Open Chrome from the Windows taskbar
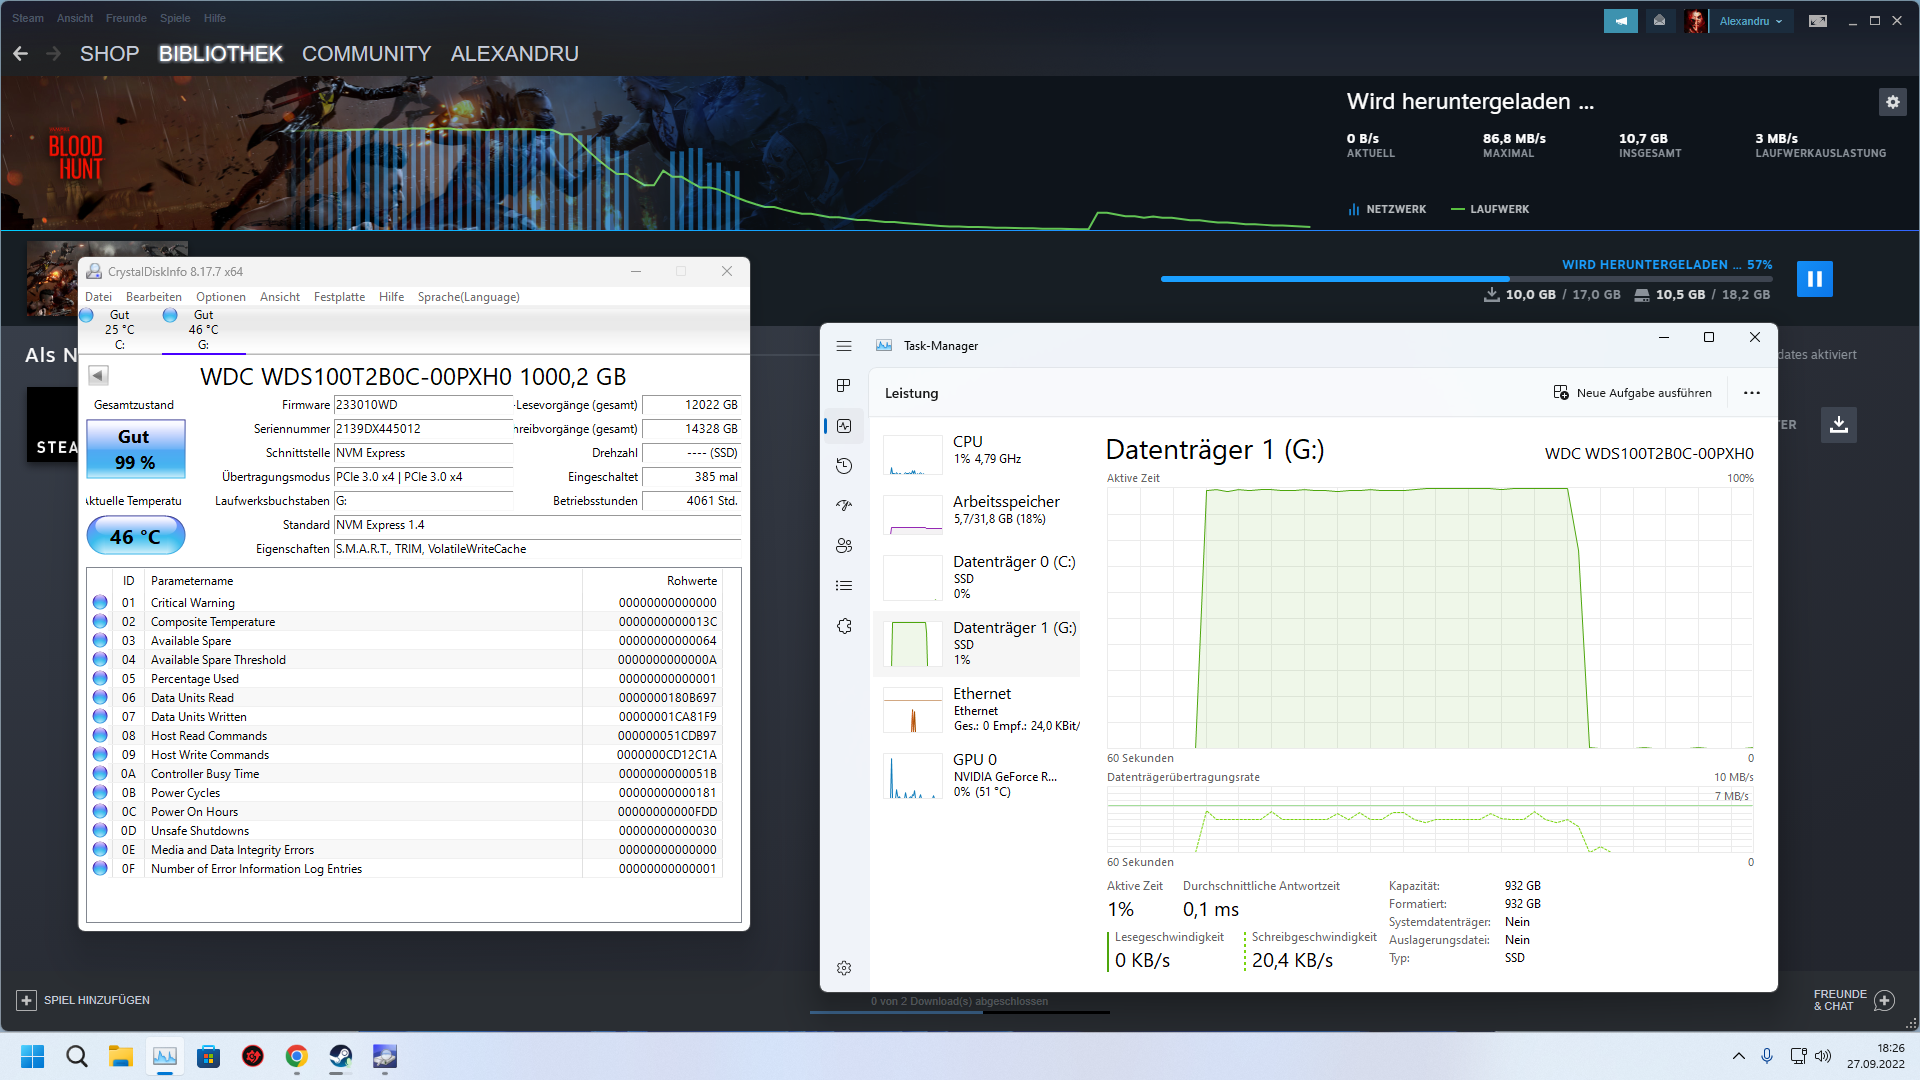This screenshot has height=1080, width=1920. (x=296, y=1056)
